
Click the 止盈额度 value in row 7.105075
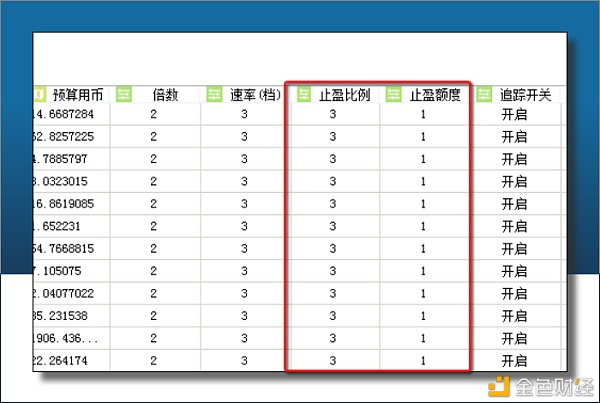tap(423, 271)
